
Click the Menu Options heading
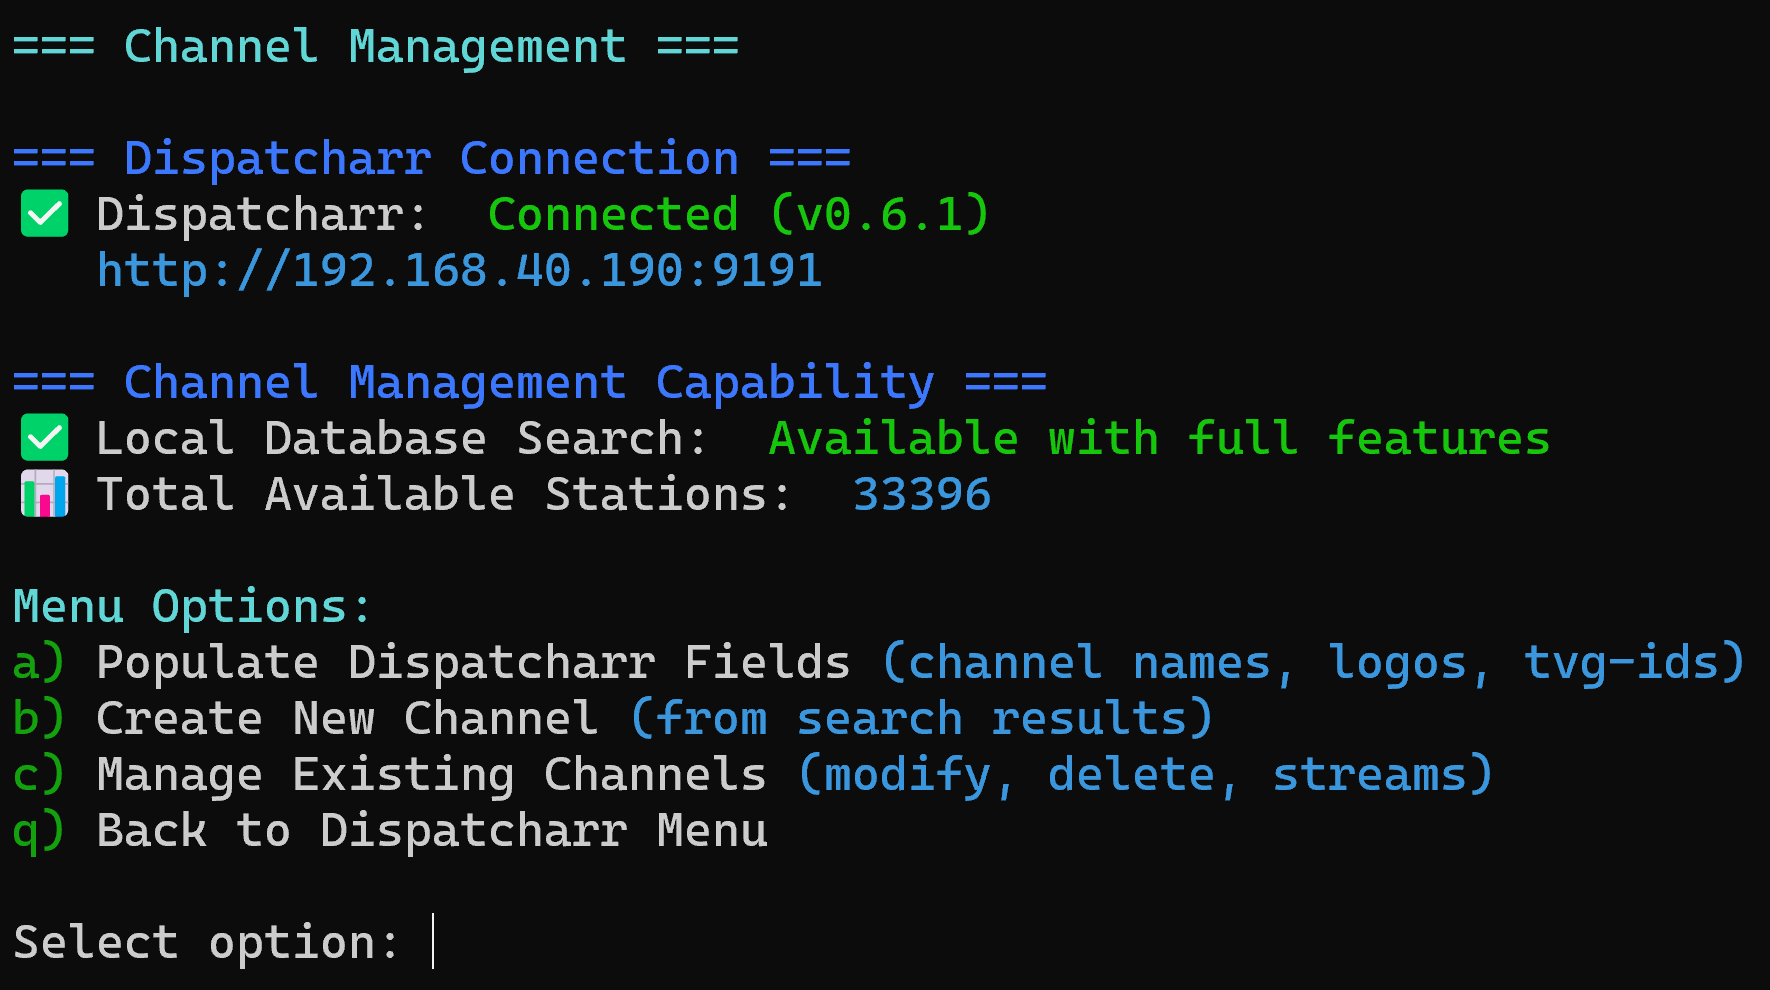pyautogui.click(x=192, y=607)
